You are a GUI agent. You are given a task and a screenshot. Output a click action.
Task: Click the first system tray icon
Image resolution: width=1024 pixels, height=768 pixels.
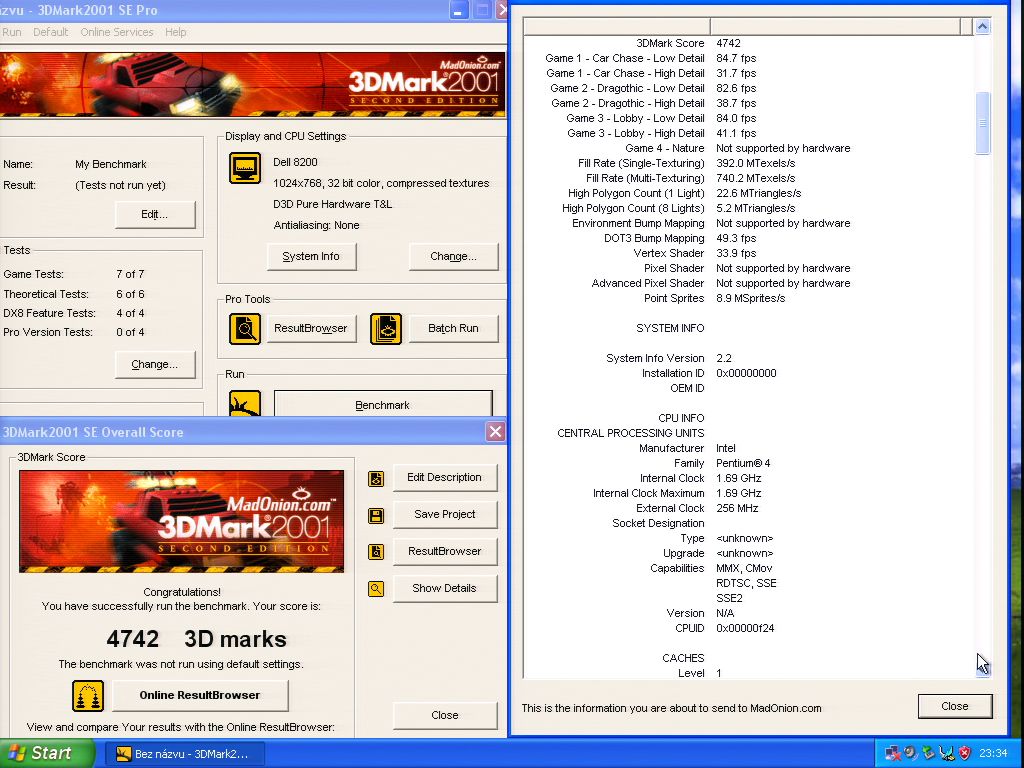tap(892, 753)
